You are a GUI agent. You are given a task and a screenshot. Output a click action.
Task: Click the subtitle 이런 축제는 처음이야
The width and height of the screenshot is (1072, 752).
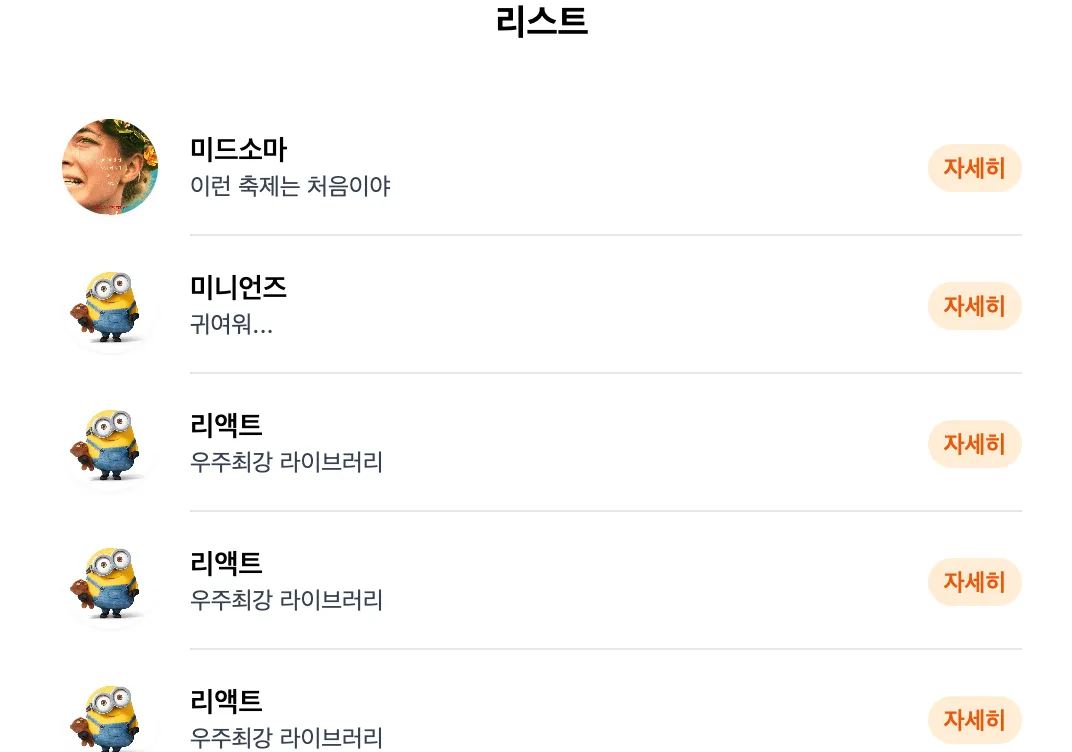click(x=290, y=186)
